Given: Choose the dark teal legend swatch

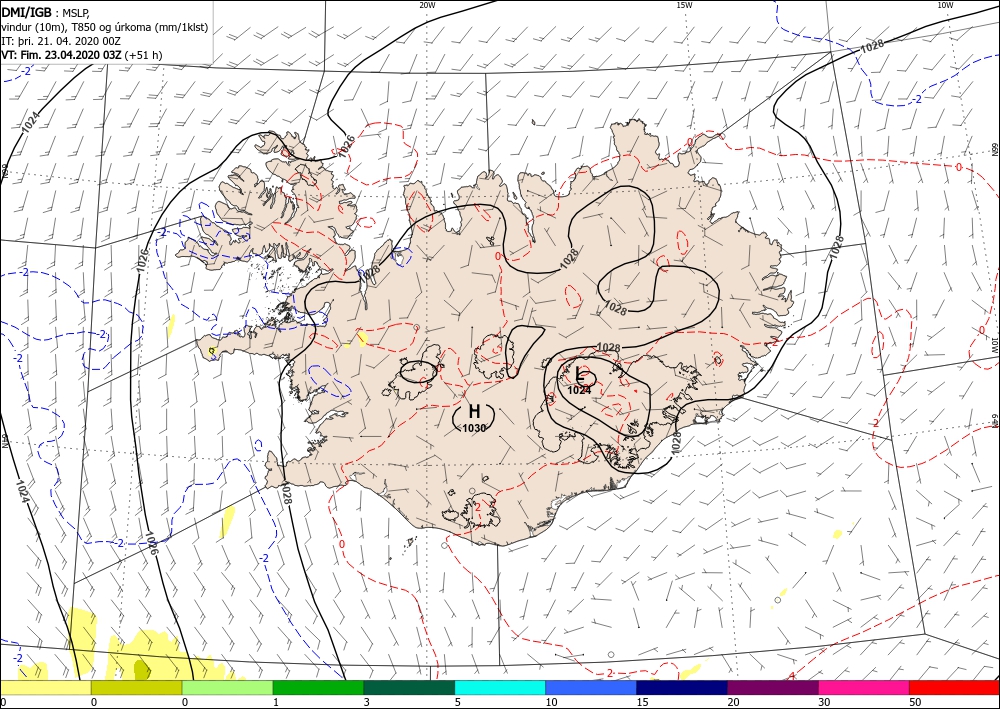Looking at the screenshot, I should 409,687.
